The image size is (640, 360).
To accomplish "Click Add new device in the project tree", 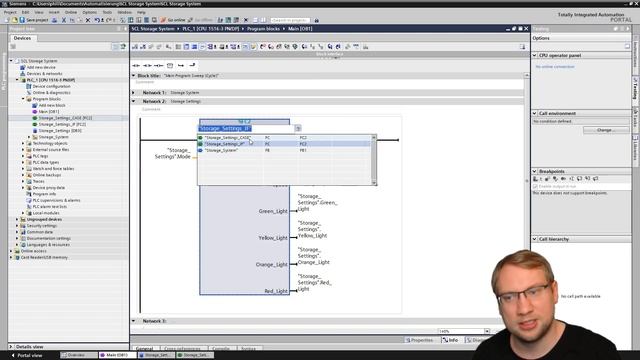I will pos(41,67).
